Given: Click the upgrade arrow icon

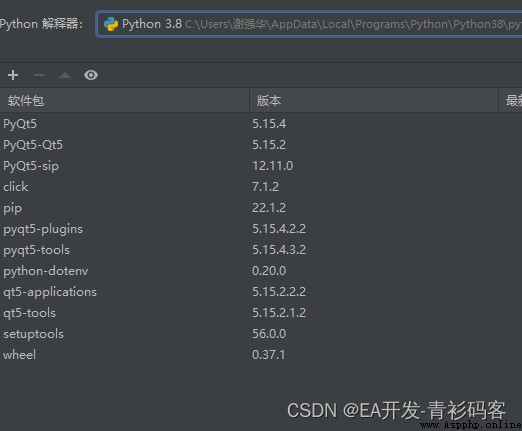Looking at the screenshot, I should [65, 75].
